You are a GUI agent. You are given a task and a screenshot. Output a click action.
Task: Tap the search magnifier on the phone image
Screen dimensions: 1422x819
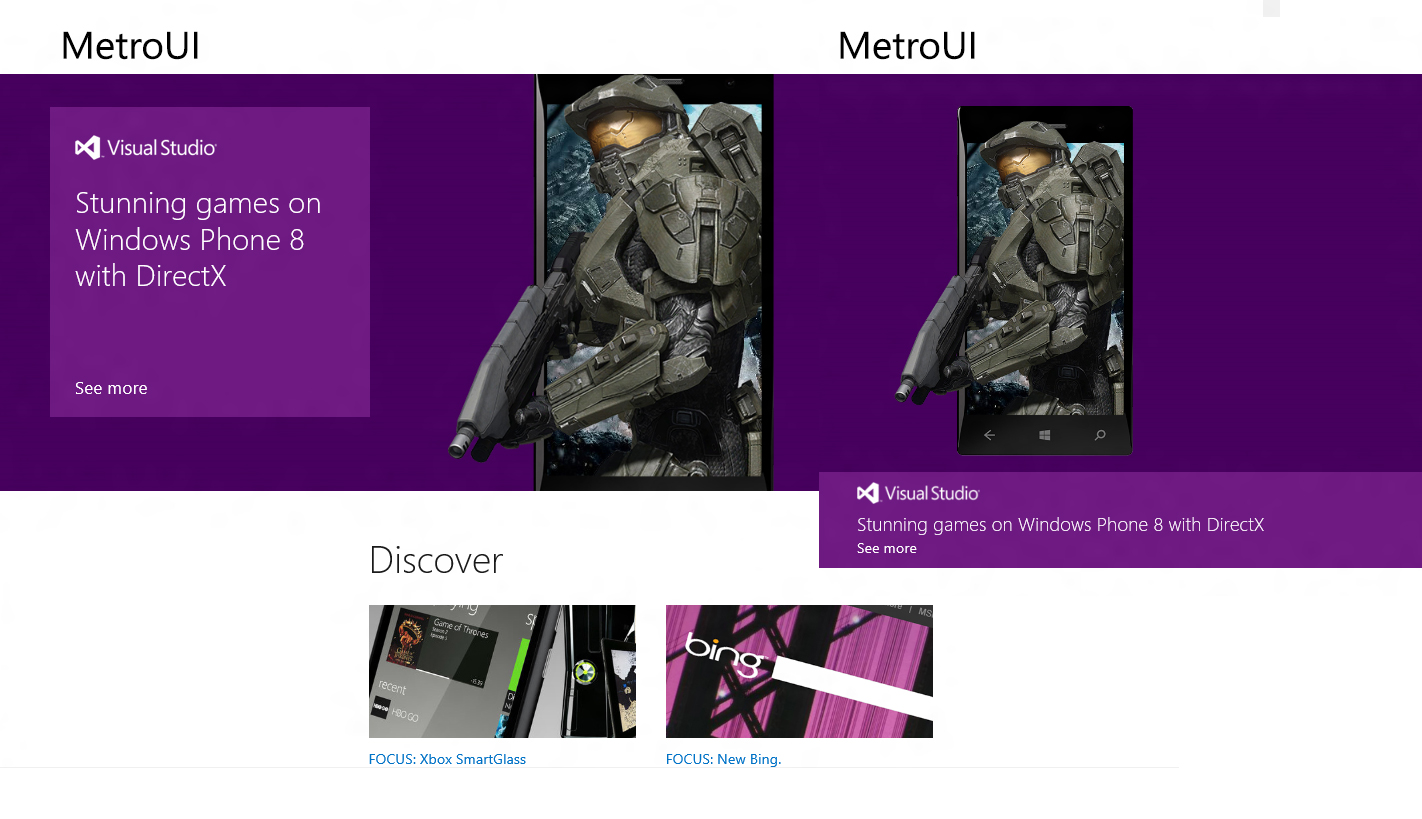pos(1100,435)
